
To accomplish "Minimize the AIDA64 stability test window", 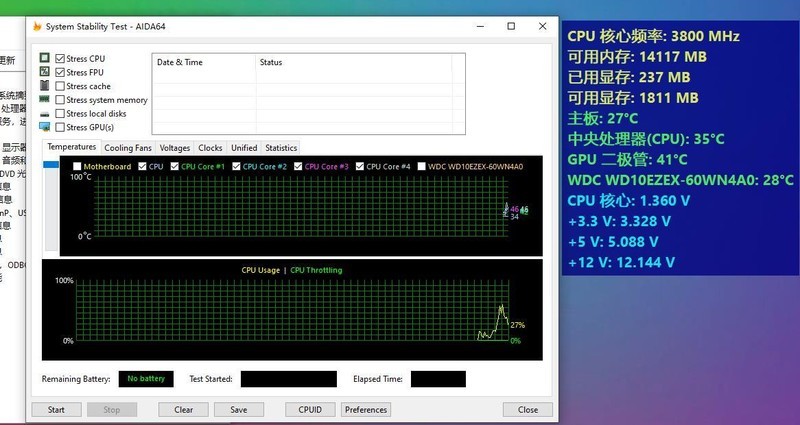I will click(x=480, y=27).
